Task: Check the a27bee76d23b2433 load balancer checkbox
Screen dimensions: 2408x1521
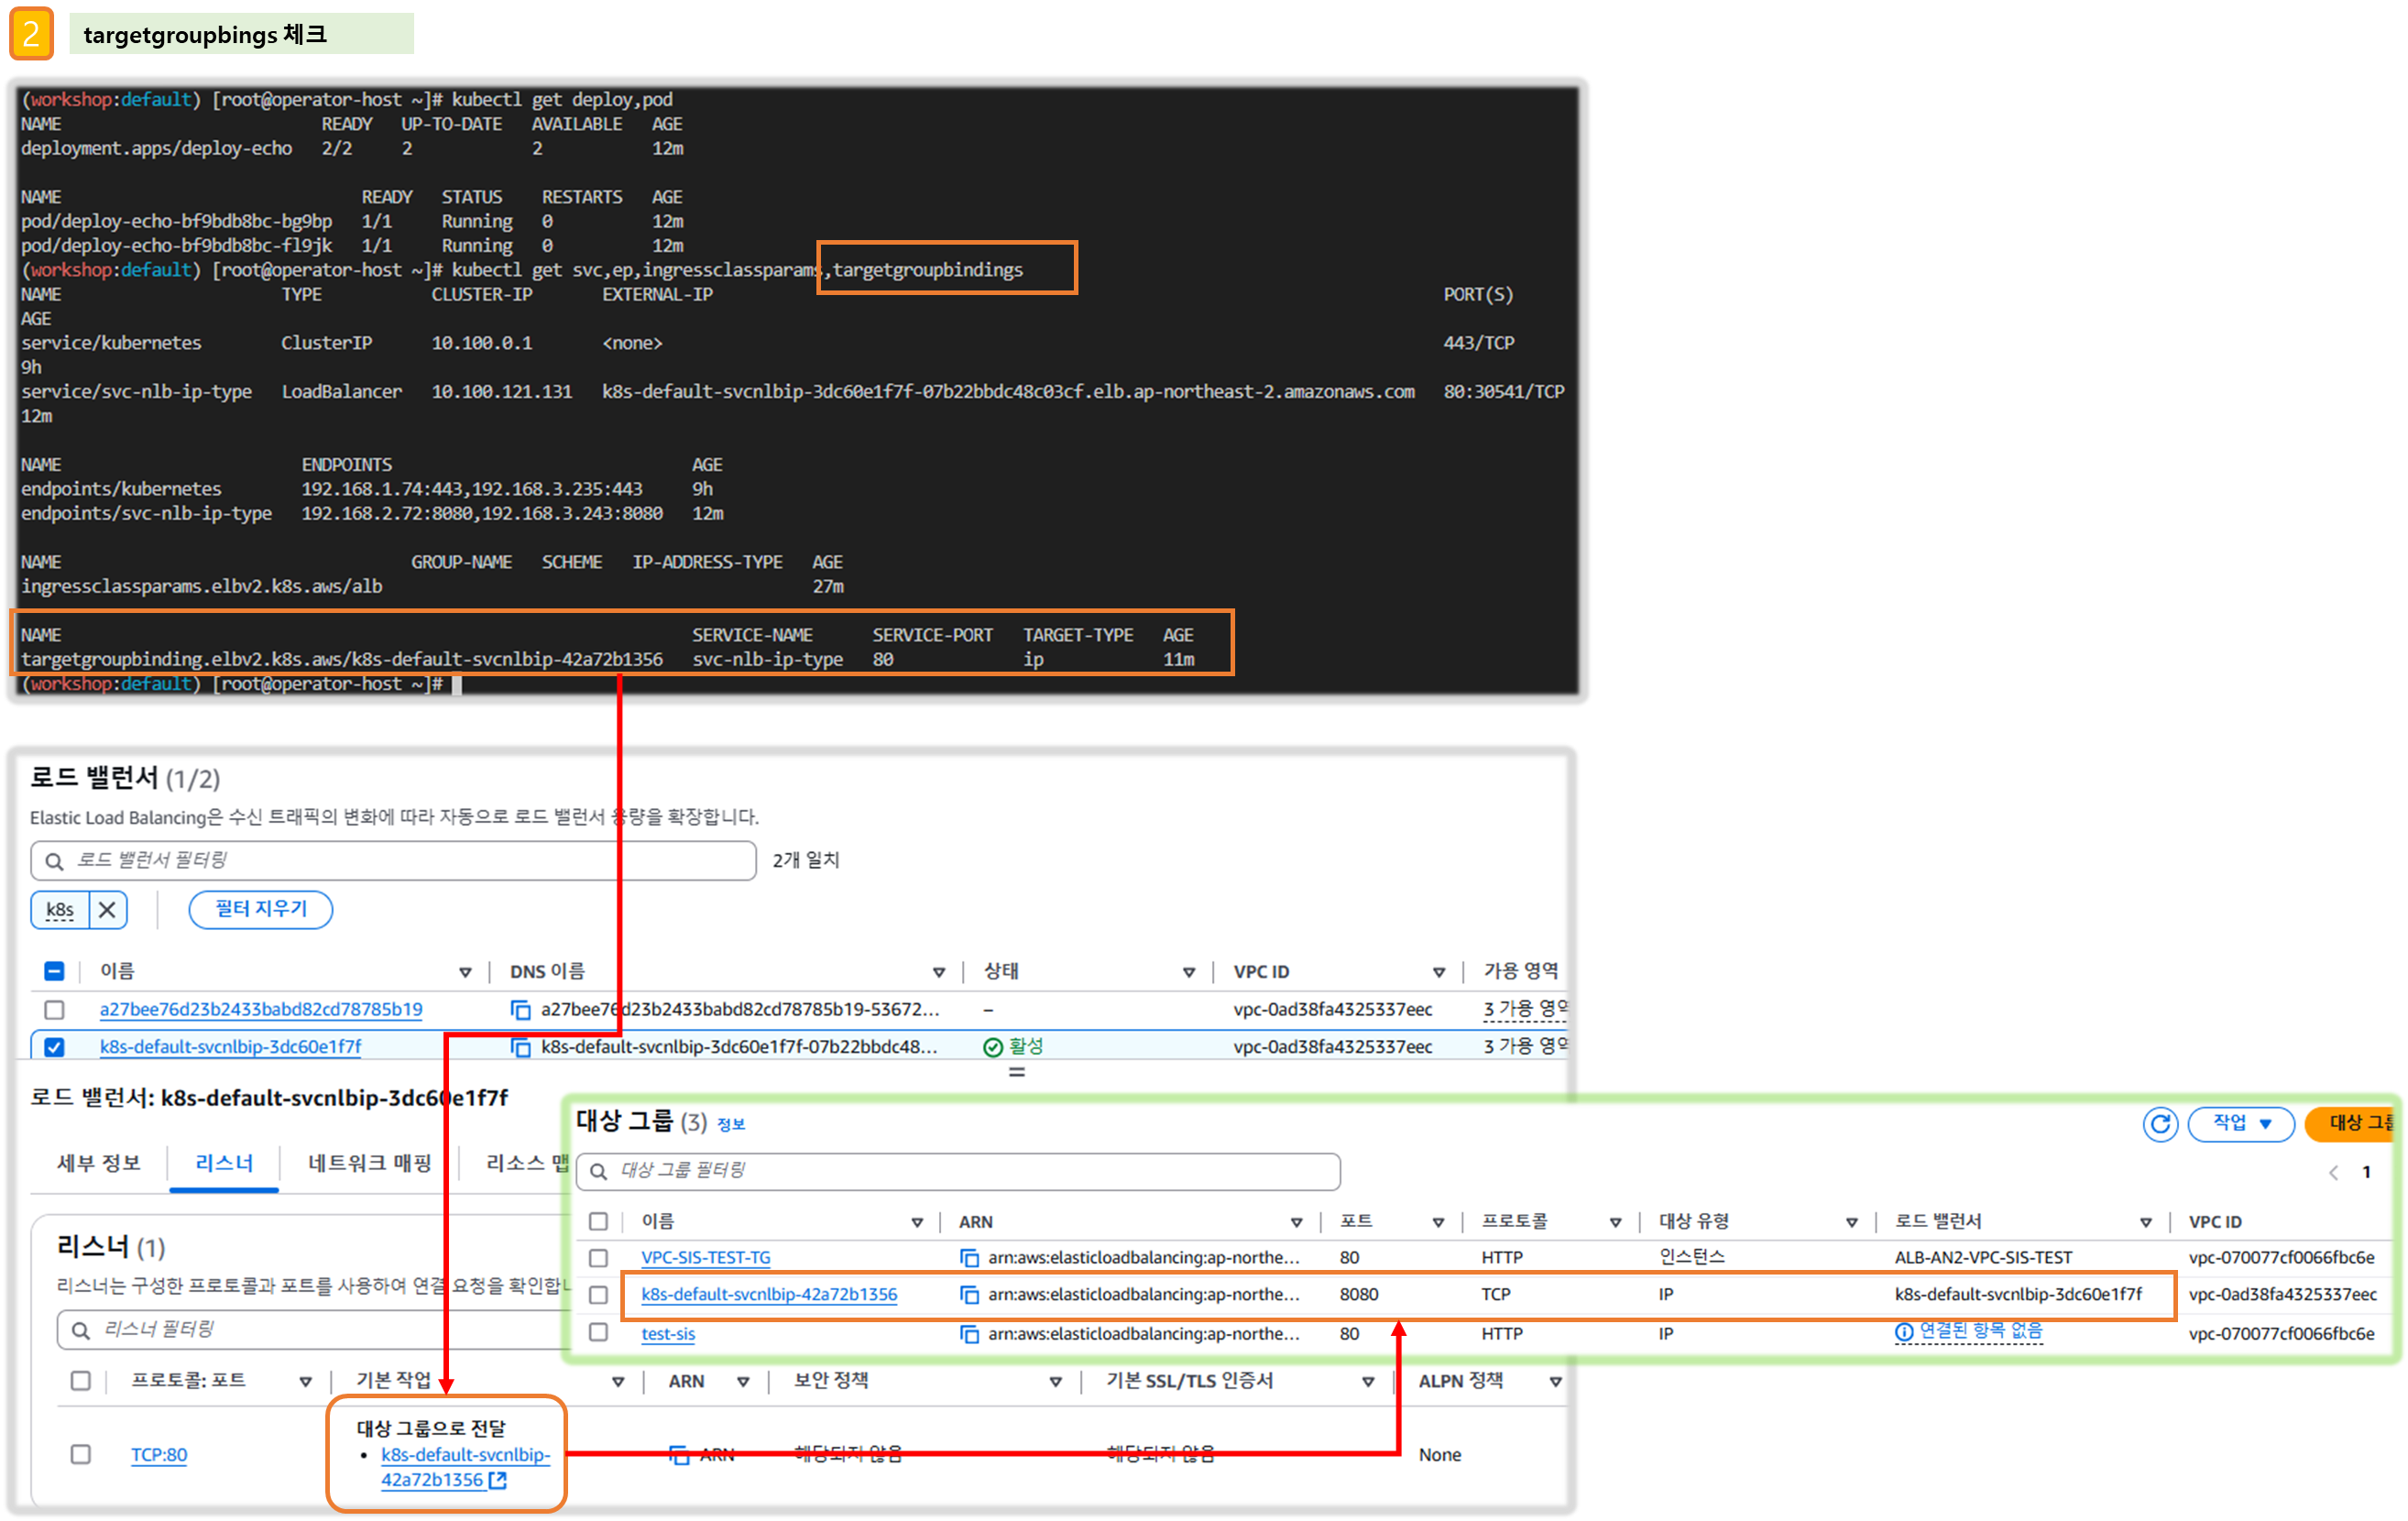Action: click(55, 1010)
